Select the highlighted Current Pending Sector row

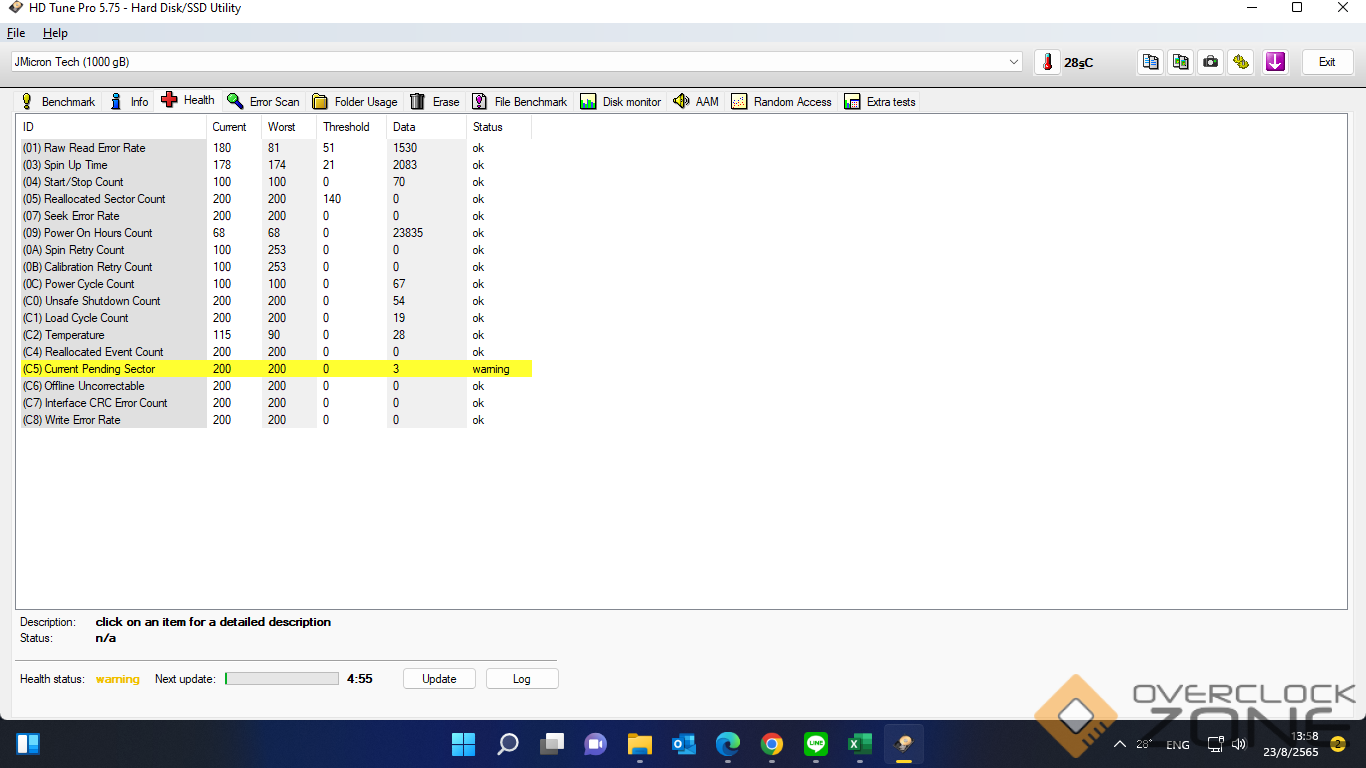(x=274, y=369)
